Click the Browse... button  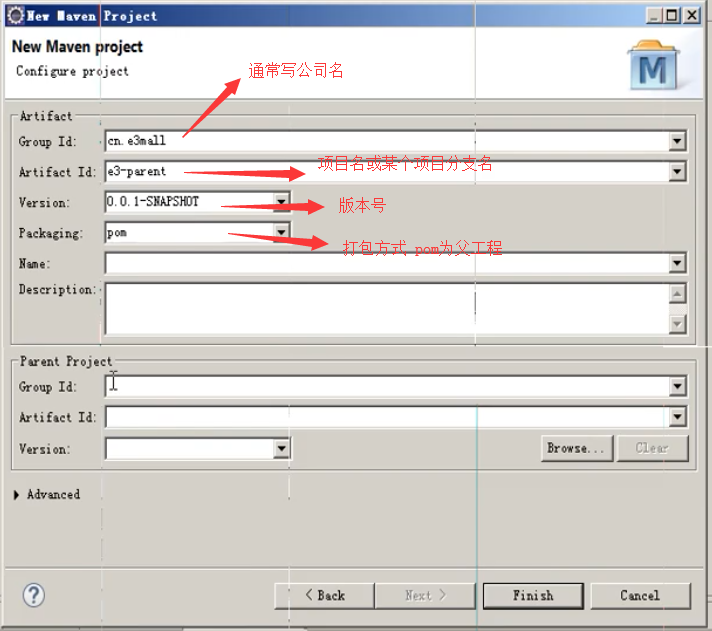[x=577, y=449]
